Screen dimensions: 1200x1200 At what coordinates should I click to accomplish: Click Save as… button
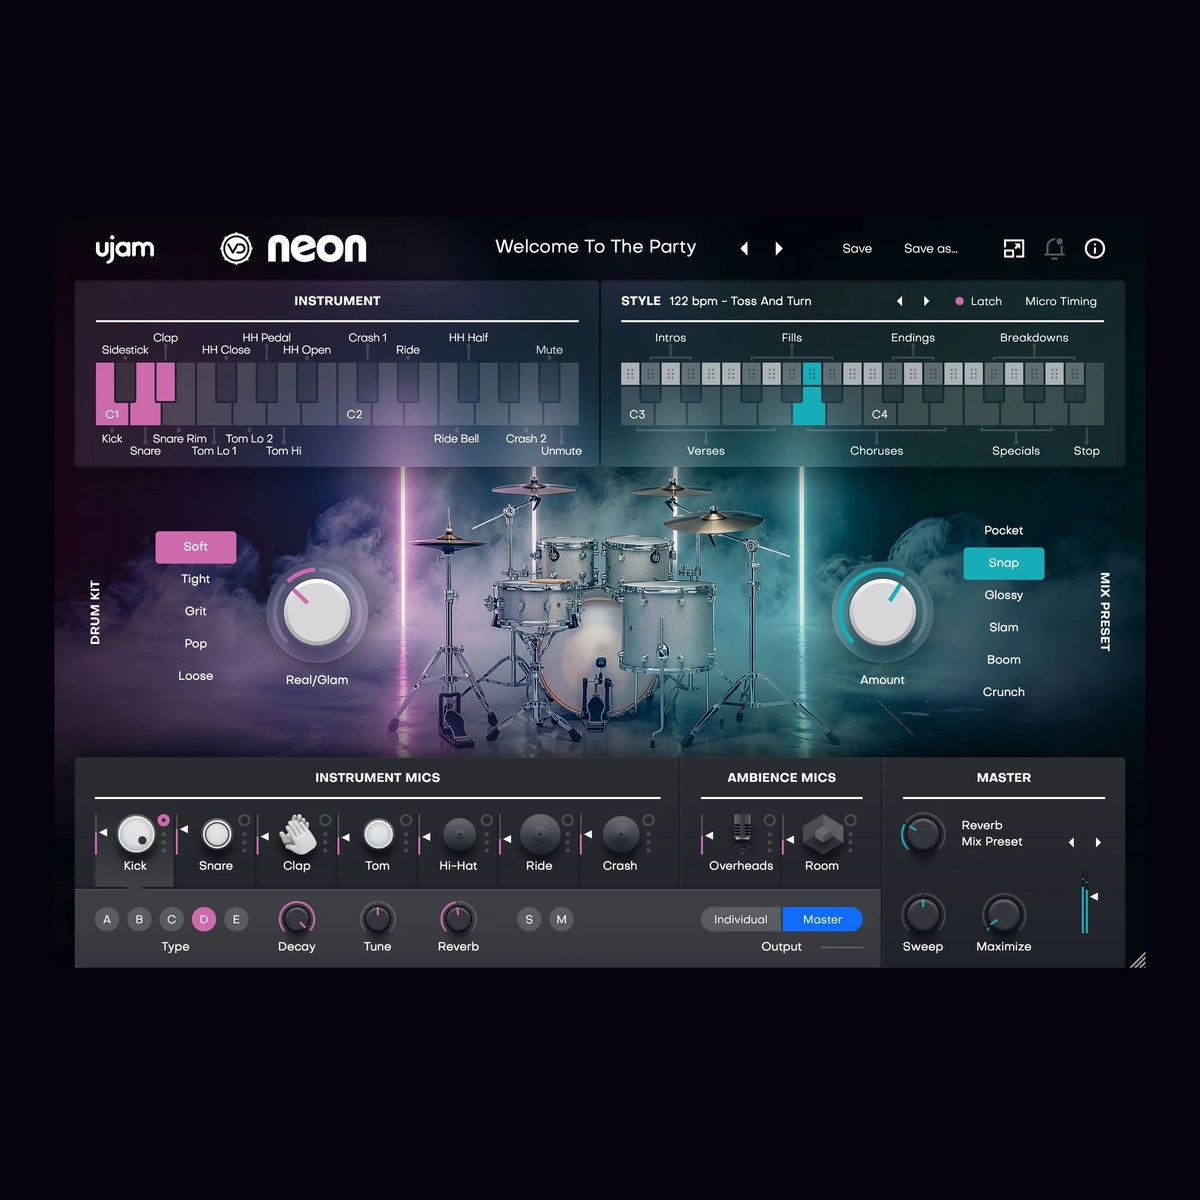931,249
